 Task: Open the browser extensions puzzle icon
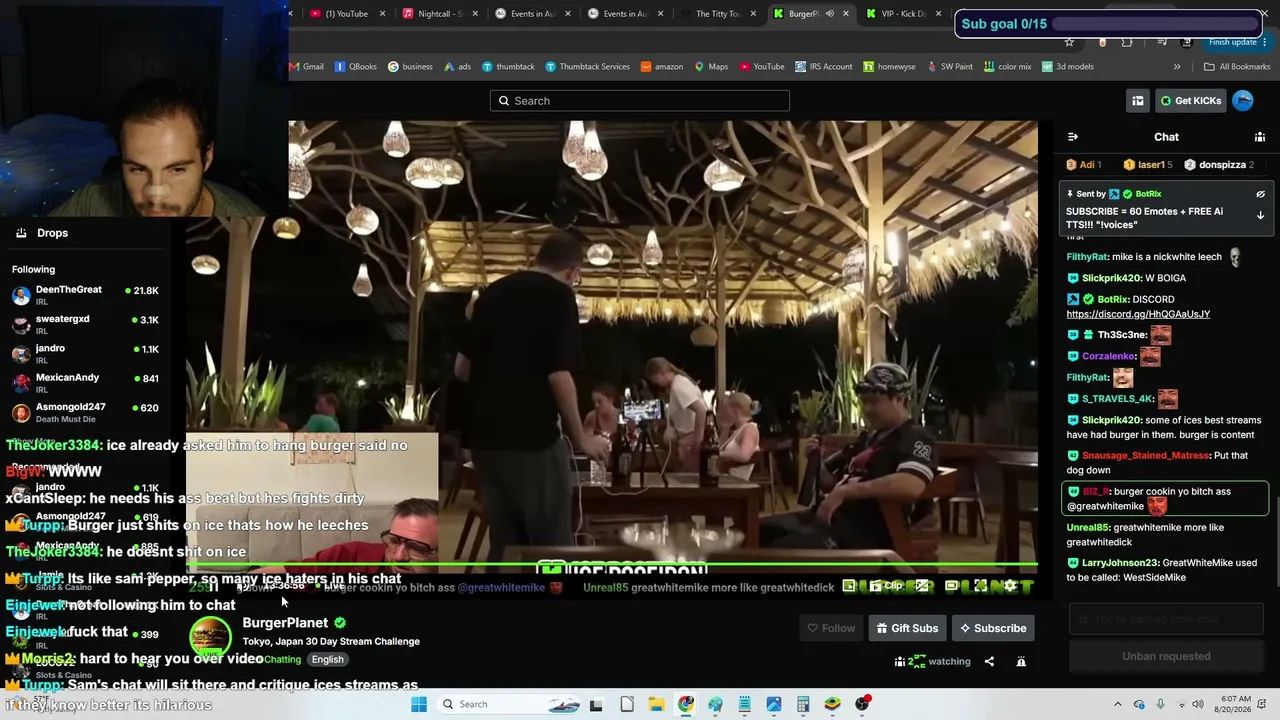[x=1127, y=42]
